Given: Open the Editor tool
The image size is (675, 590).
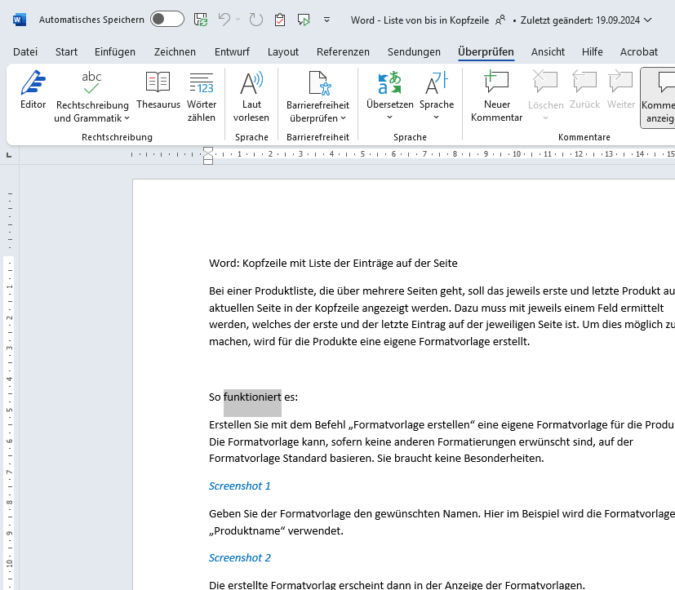Looking at the screenshot, I should click(33, 90).
